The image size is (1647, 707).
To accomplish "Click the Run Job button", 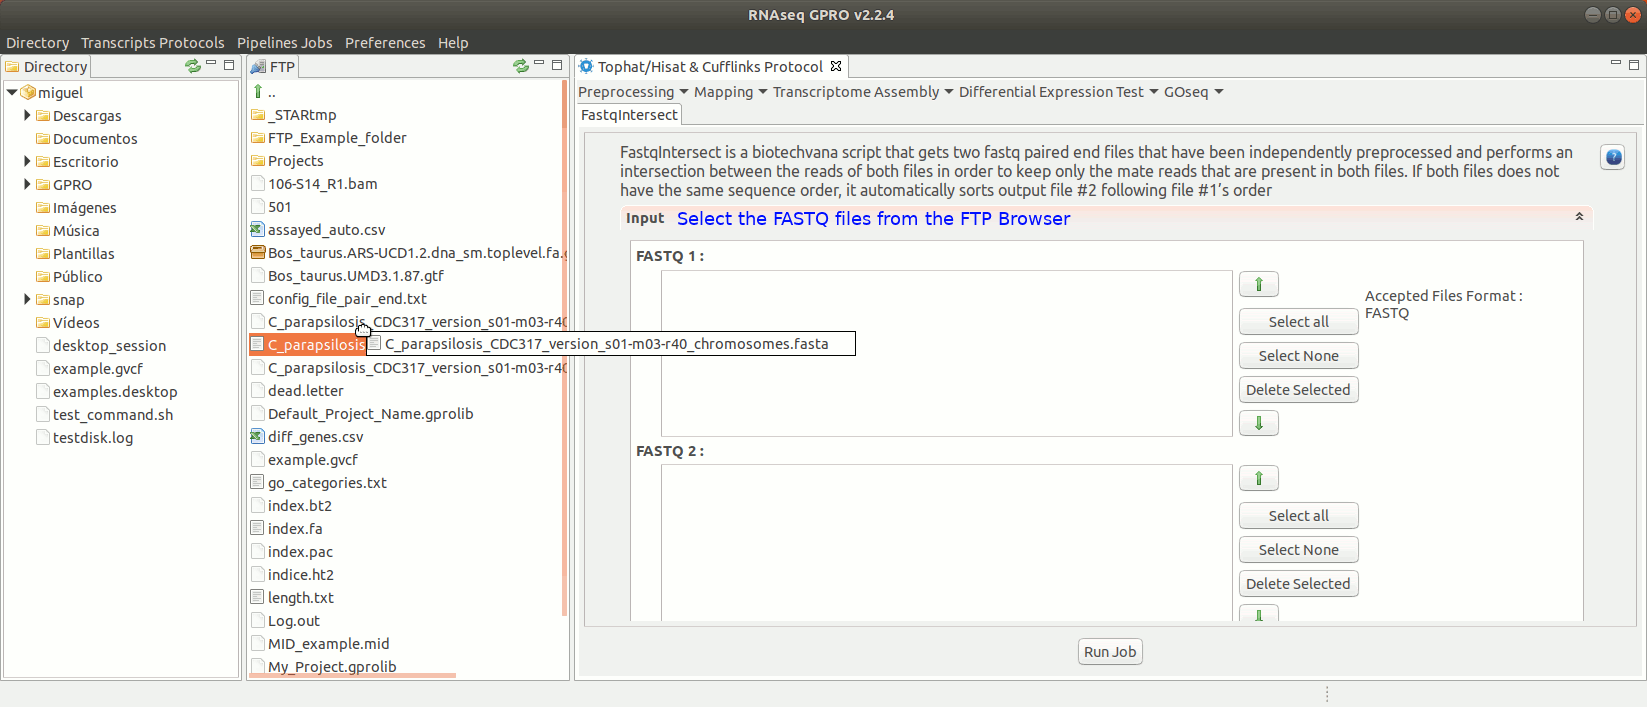I will coord(1109,652).
